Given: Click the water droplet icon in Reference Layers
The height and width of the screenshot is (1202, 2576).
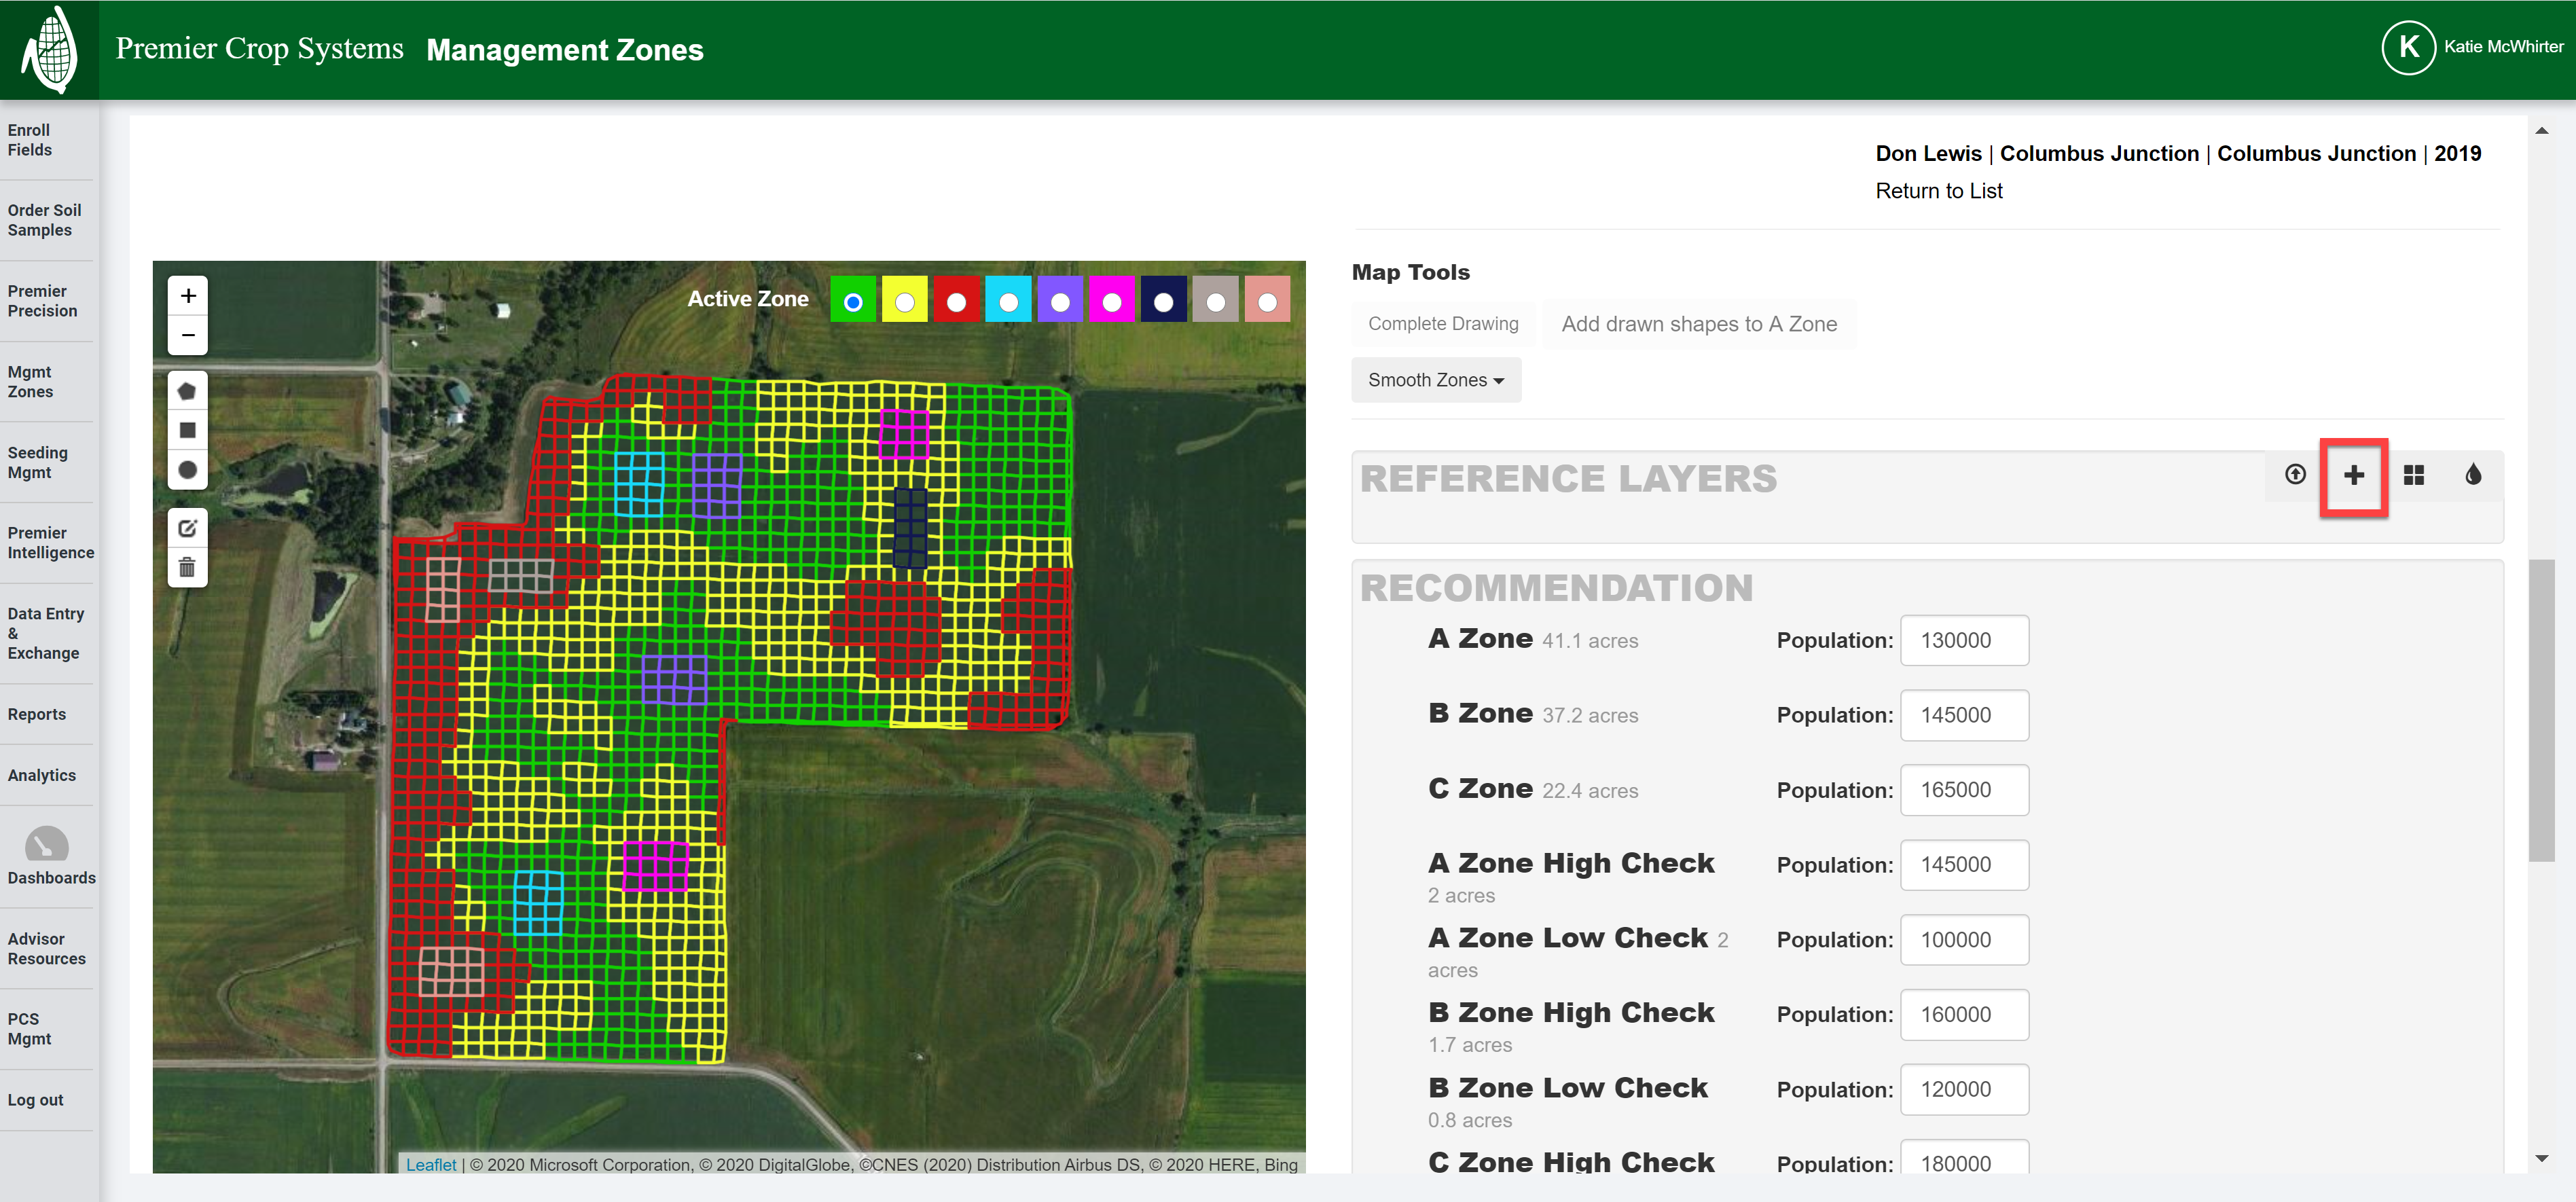Looking at the screenshot, I should (x=2473, y=476).
